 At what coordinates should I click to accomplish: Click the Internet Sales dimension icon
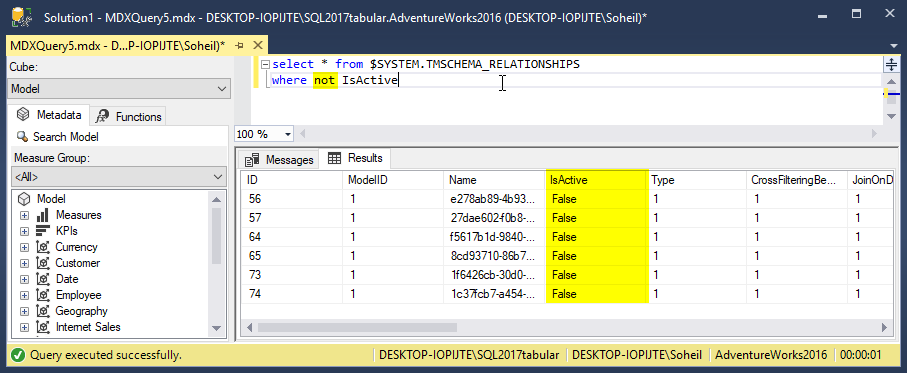[x=42, y=327]
